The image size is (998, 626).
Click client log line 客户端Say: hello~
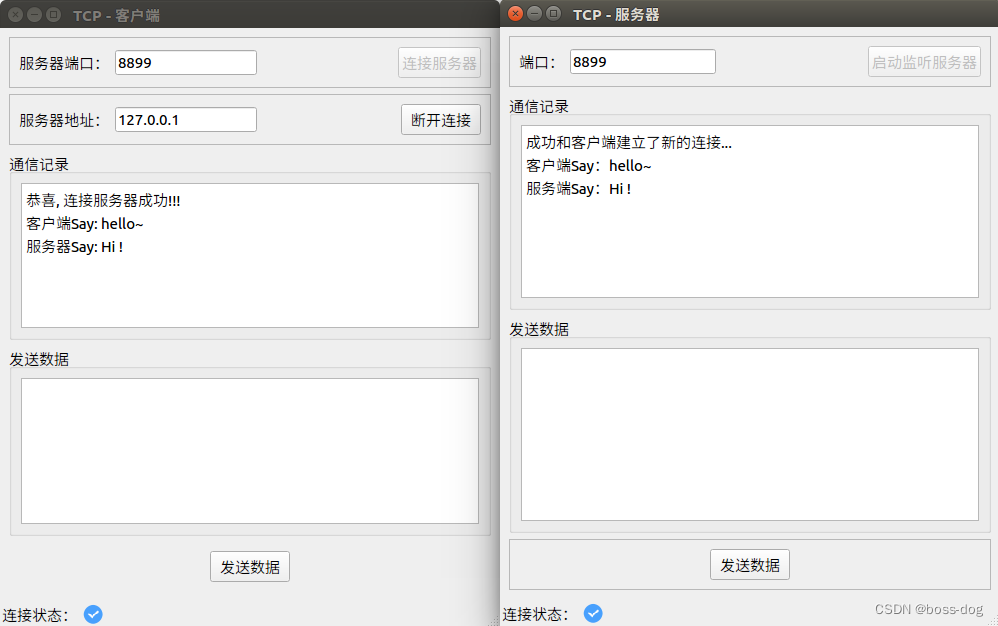coord(85,224)
